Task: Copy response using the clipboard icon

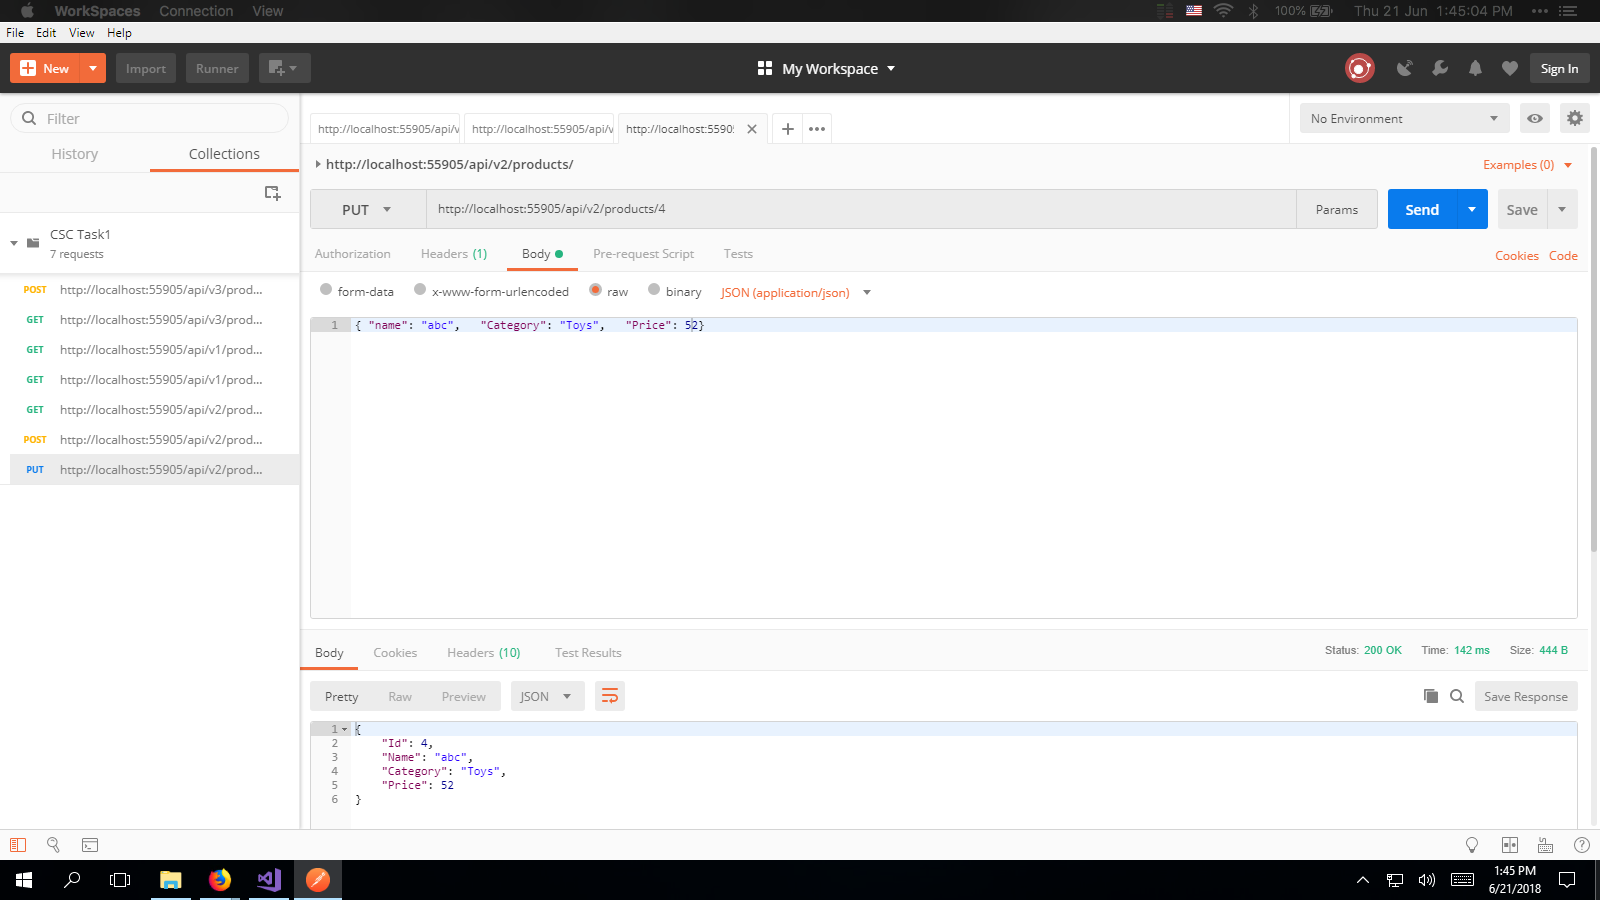Action: tap(1431, 696)
